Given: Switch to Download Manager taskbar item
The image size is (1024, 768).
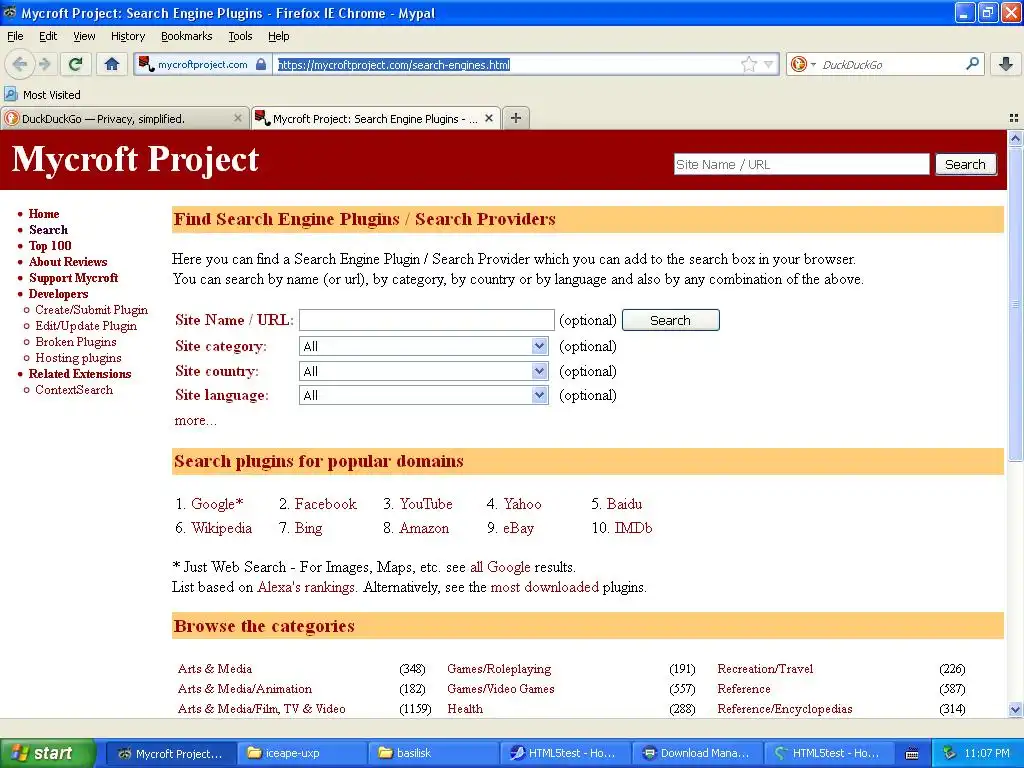Looking at the screenshot, I should point(696,754).
